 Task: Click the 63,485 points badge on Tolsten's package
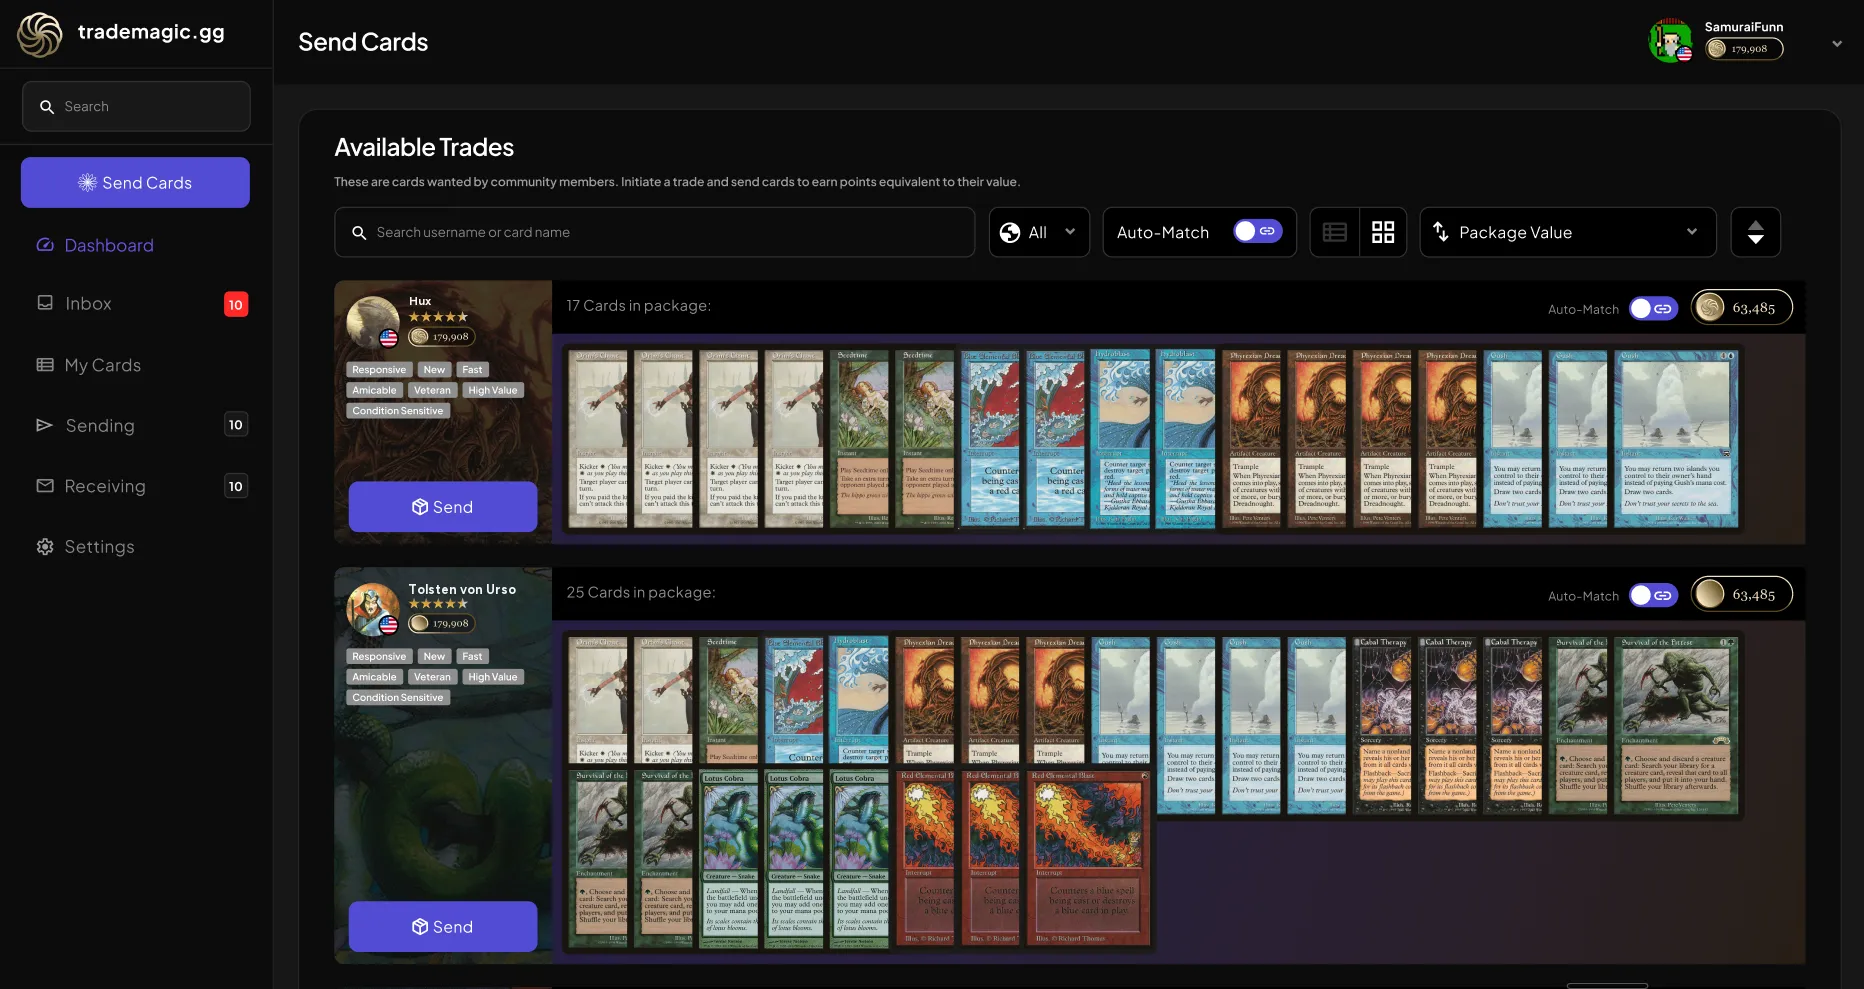tap(1741, 594)
